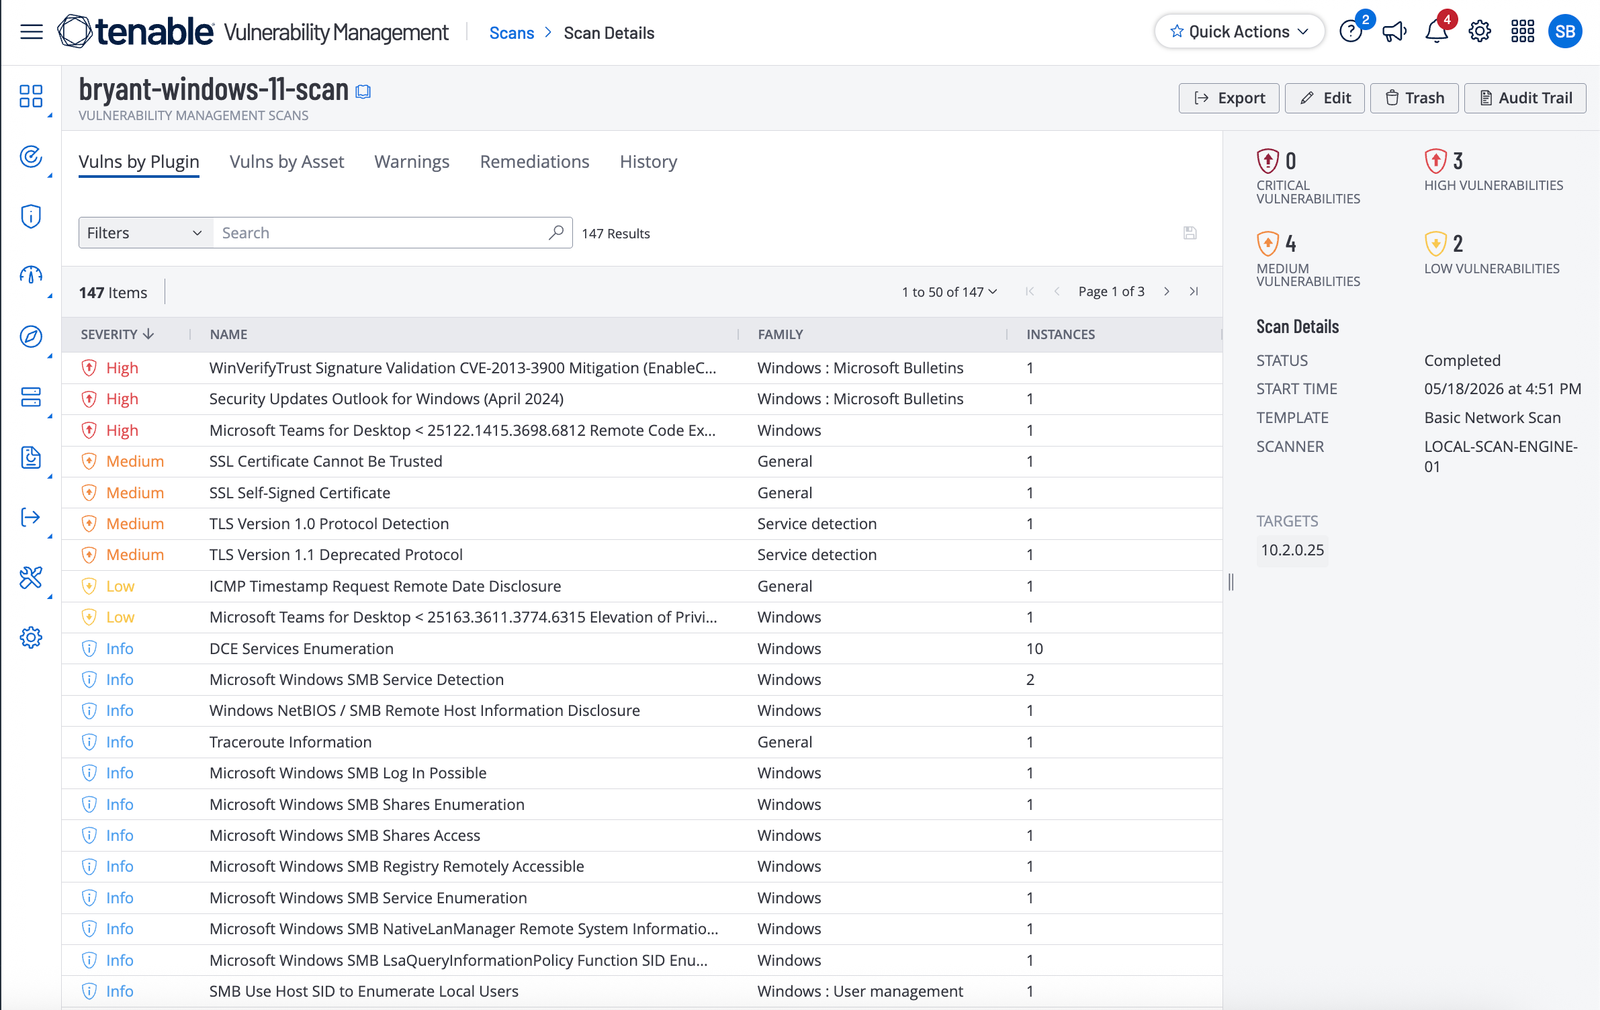The height and width of the screenshot is (1010, 1600).
Task: Click the save filter disk icon
Action: [1190, 233]
